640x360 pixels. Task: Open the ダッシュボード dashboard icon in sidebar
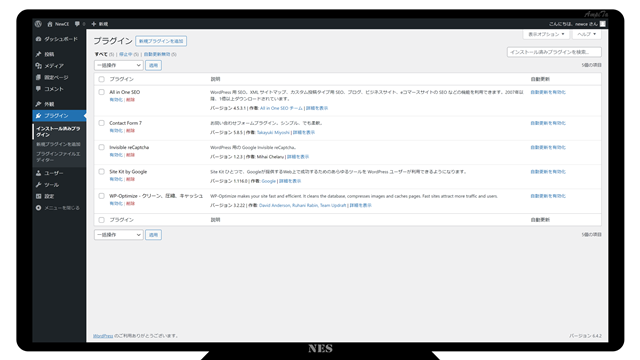coord(38,39)
